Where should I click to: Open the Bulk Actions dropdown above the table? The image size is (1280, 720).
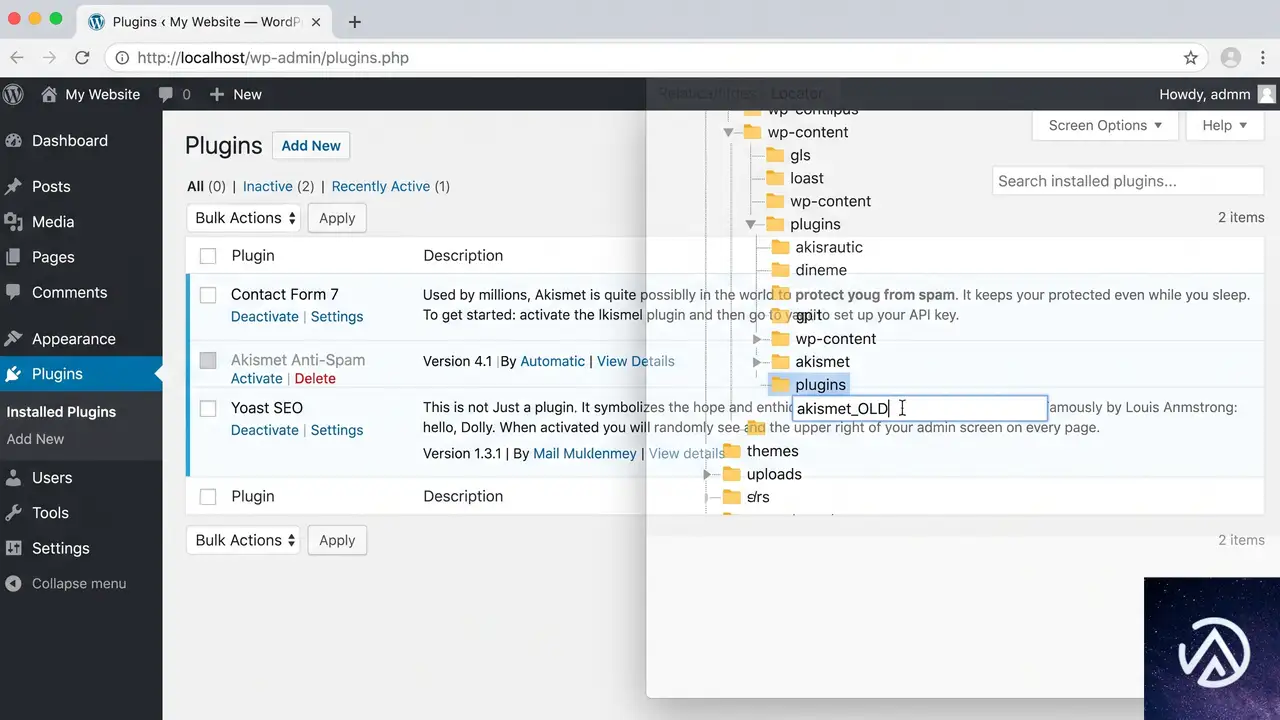pyautogui.click(x=244, y=218)
